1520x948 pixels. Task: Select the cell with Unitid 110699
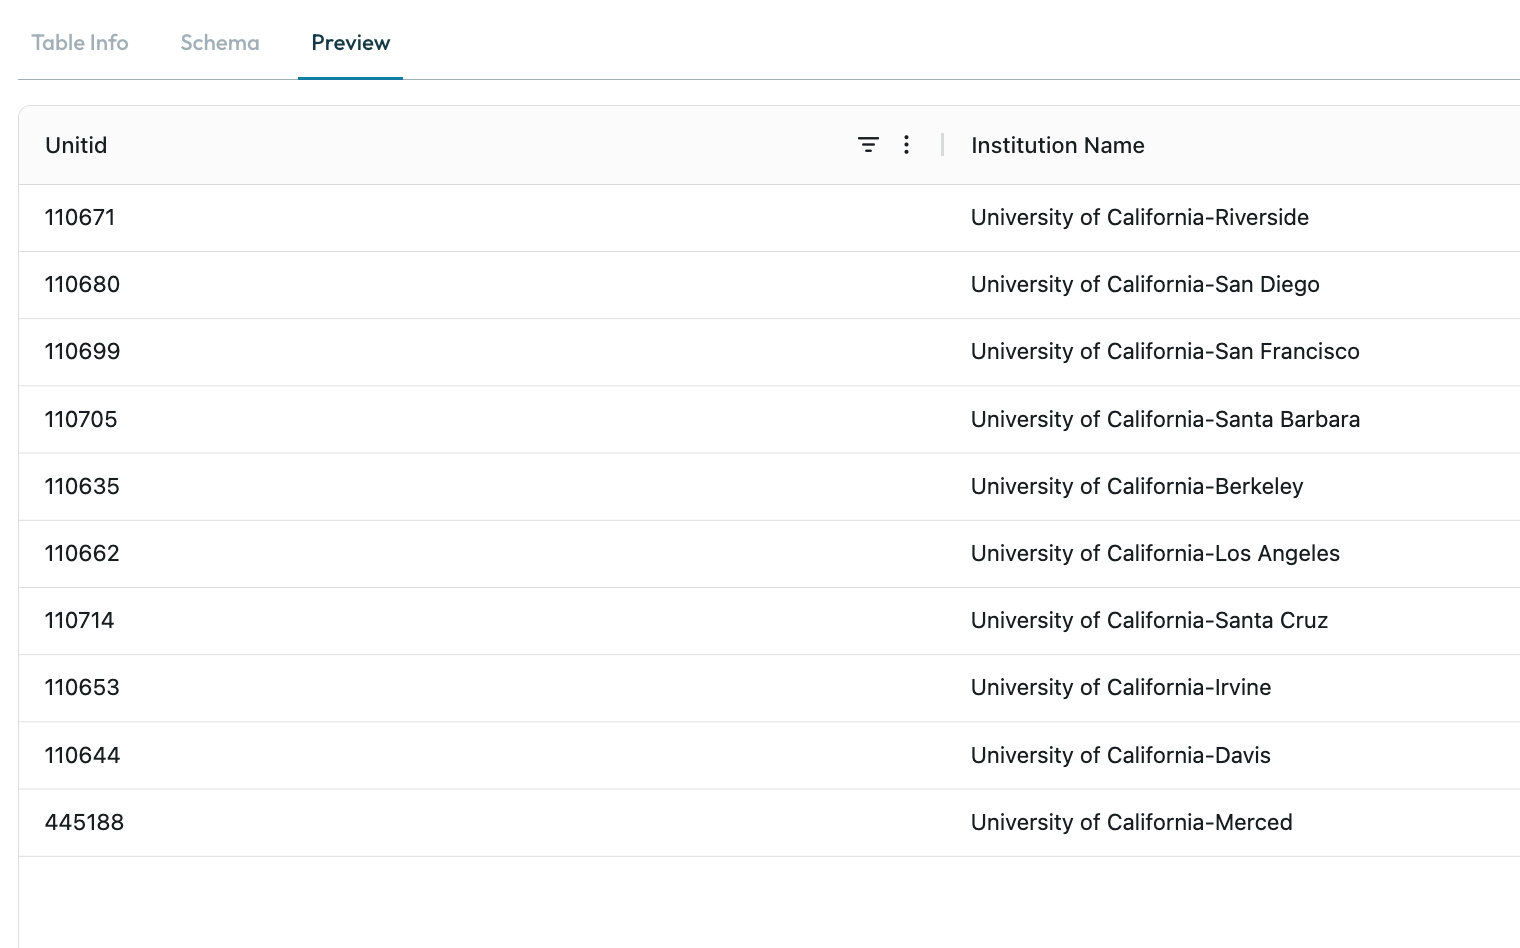(482, 352)
